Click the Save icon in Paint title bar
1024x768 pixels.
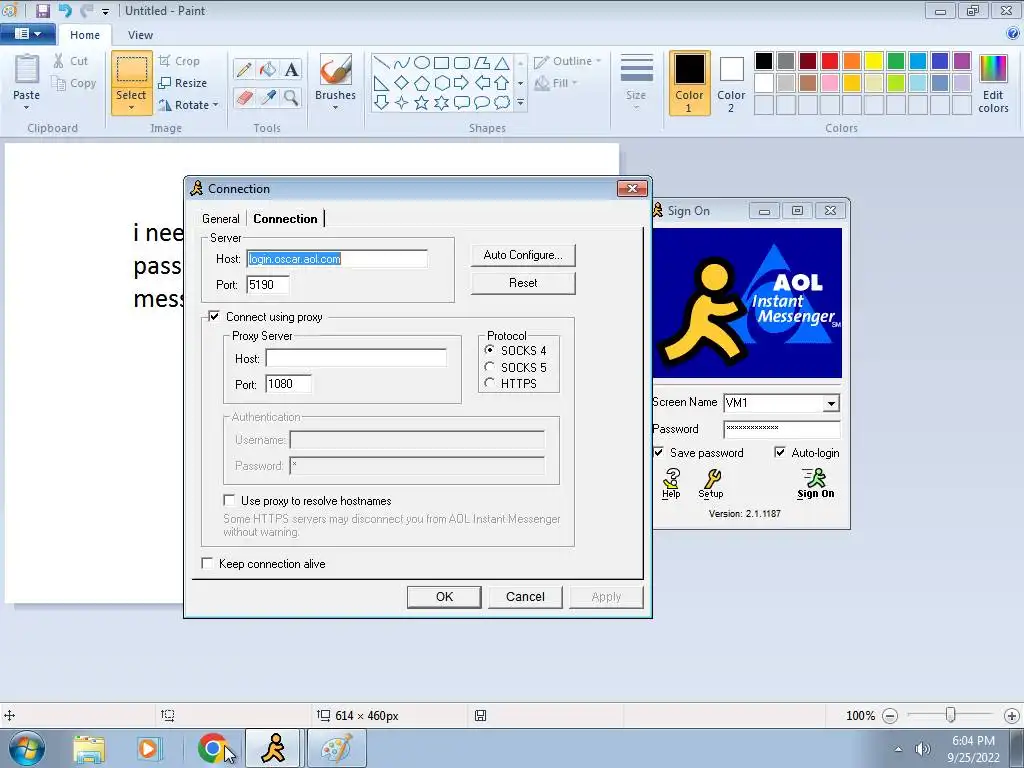point(42,10)
